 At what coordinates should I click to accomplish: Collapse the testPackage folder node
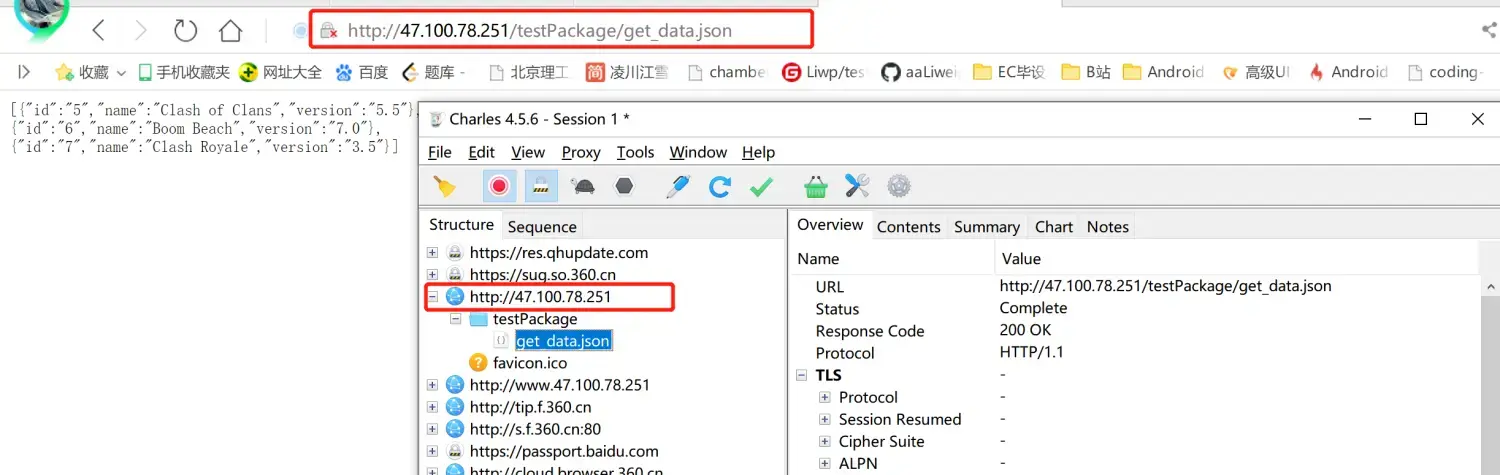tap(456, 319)
